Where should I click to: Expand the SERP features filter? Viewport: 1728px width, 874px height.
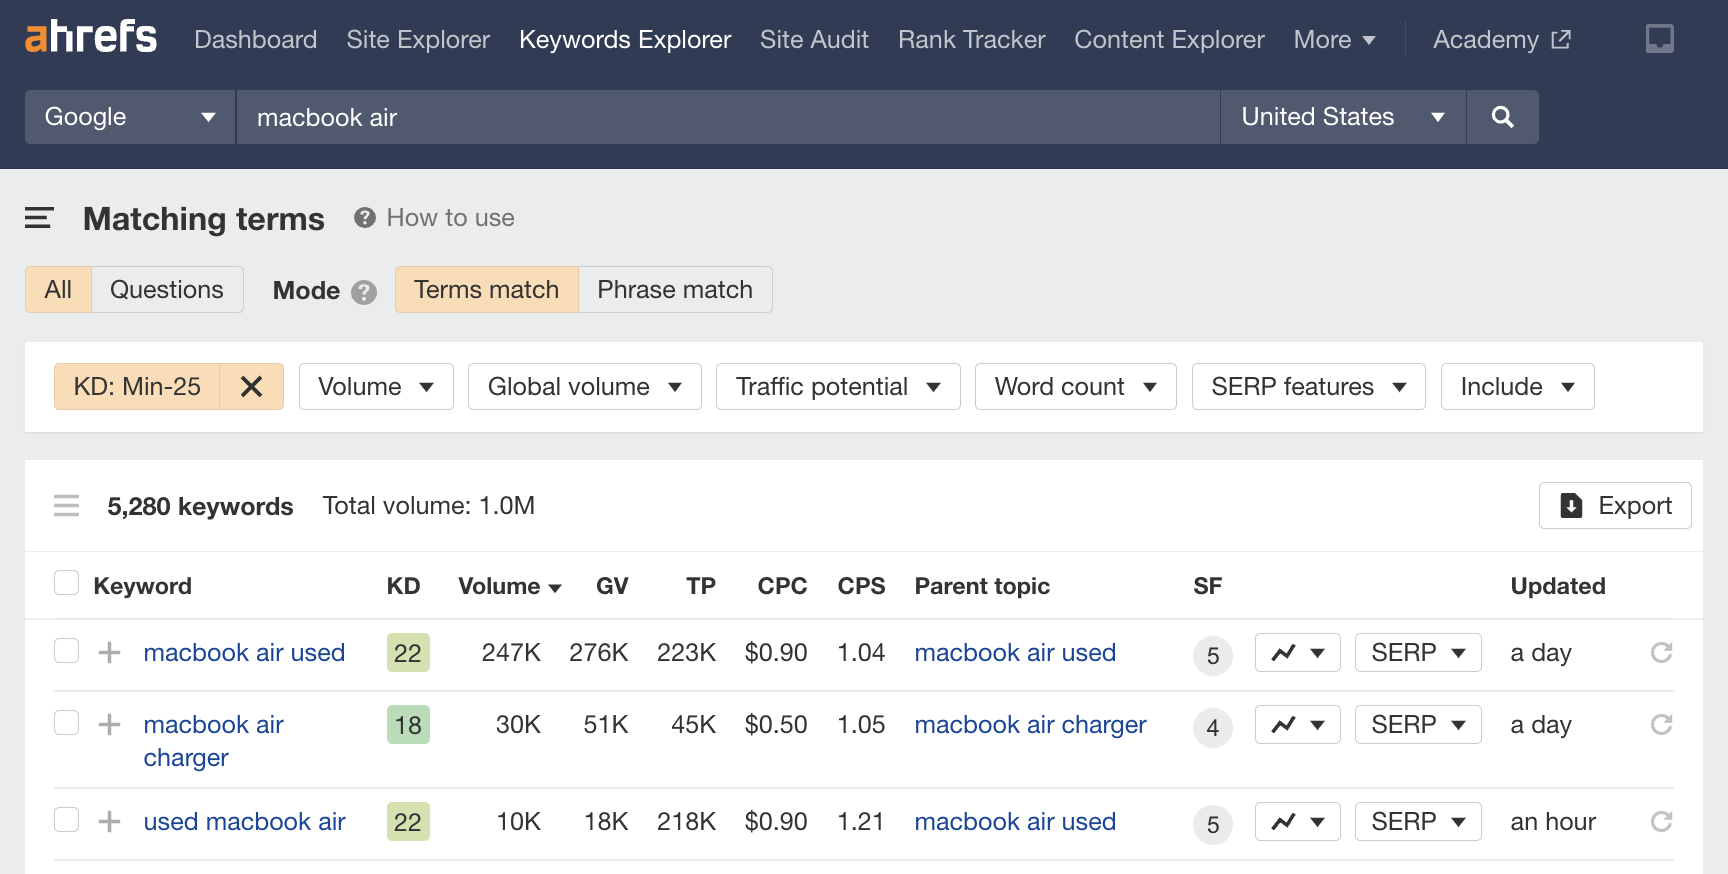[x=1308, y=387]
